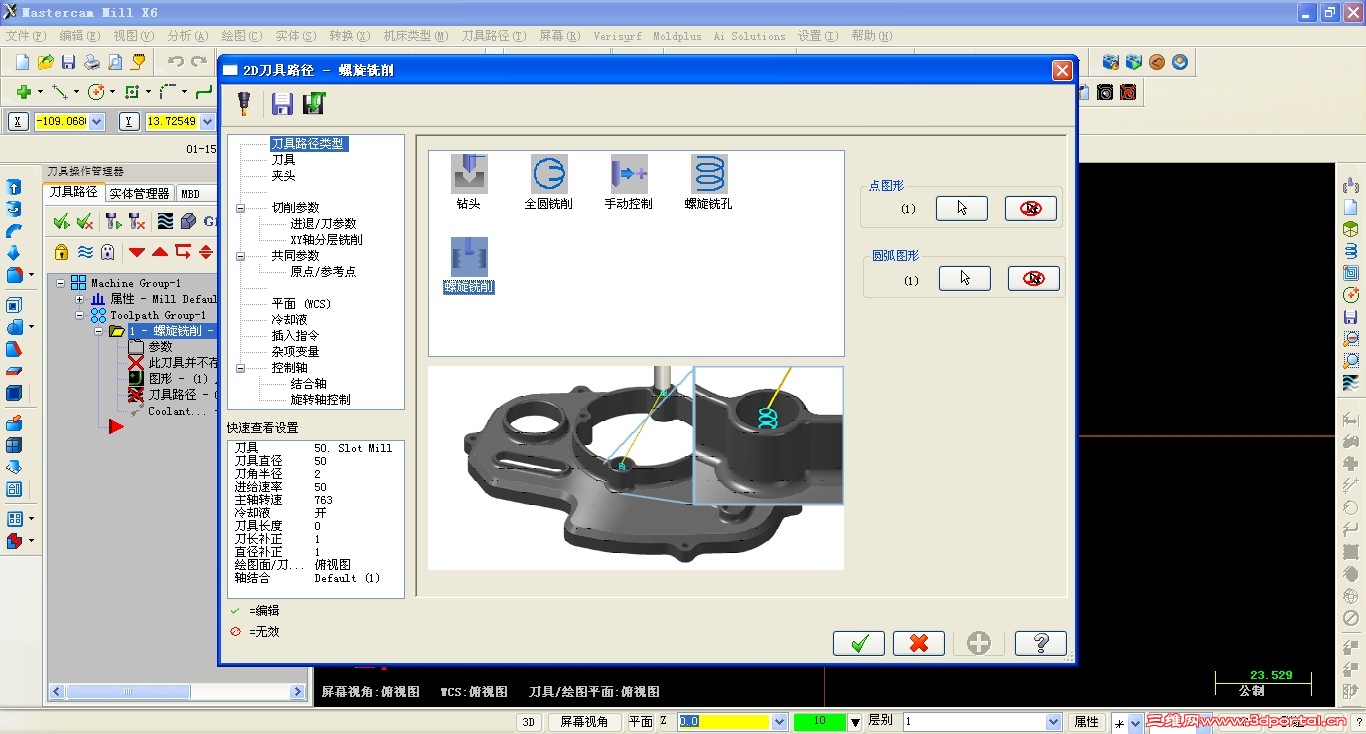The height and width of the screenshot is (734, 1366).
Task: Click the Y coordinate lock button
Action: (x=129, y=122)
